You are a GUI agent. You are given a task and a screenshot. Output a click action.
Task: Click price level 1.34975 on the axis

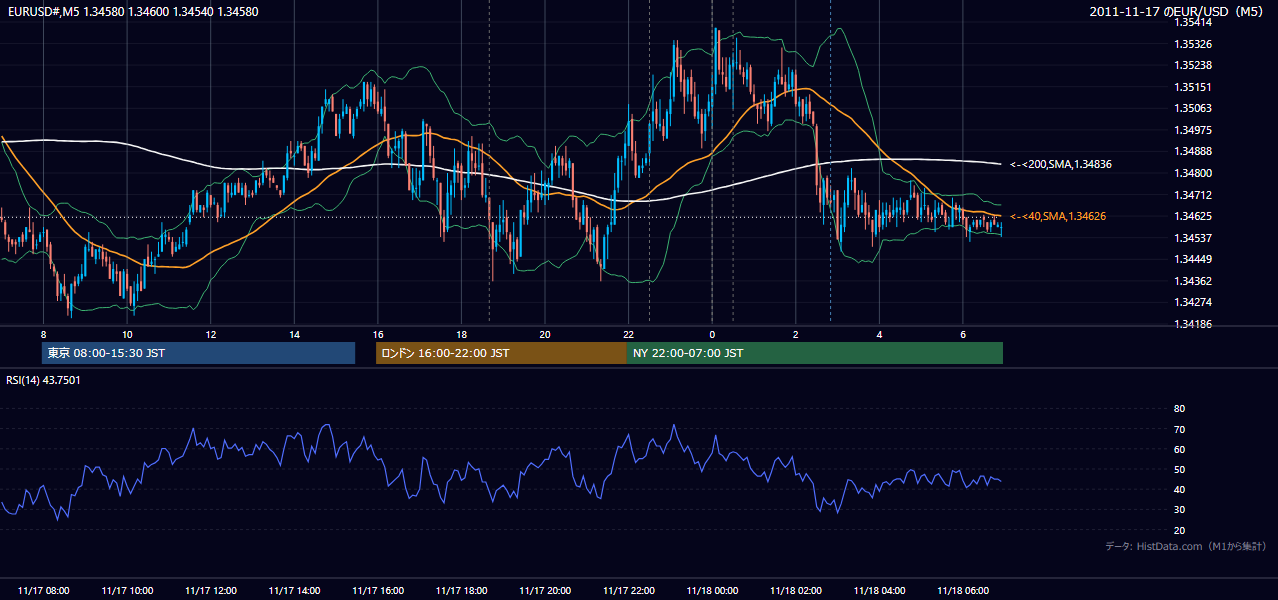point(1193,130)
